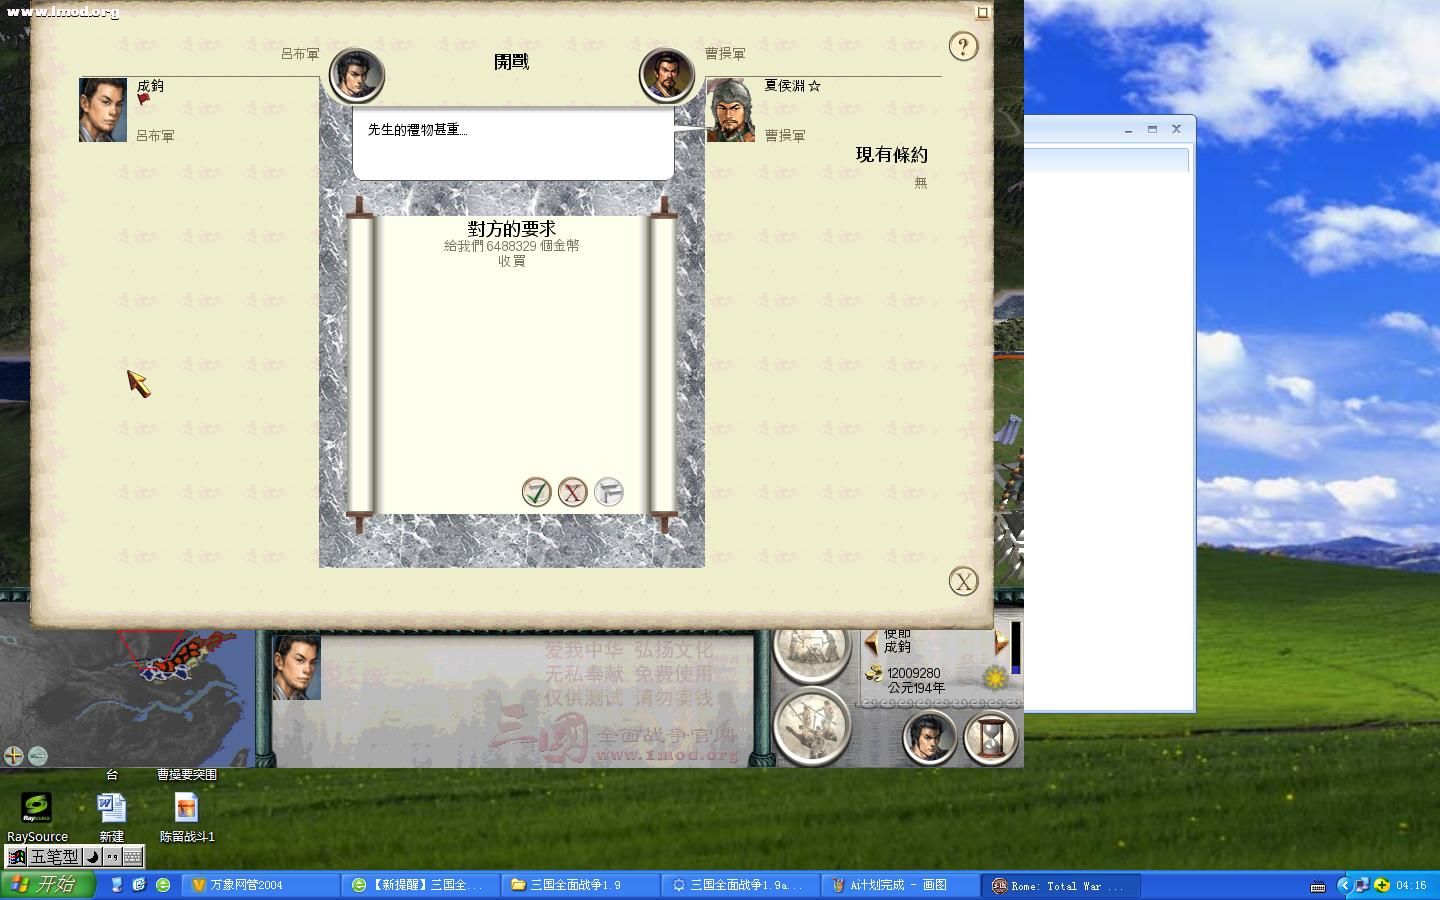
Task: Click the date 公元194年
Action: (x=916, y=688)
